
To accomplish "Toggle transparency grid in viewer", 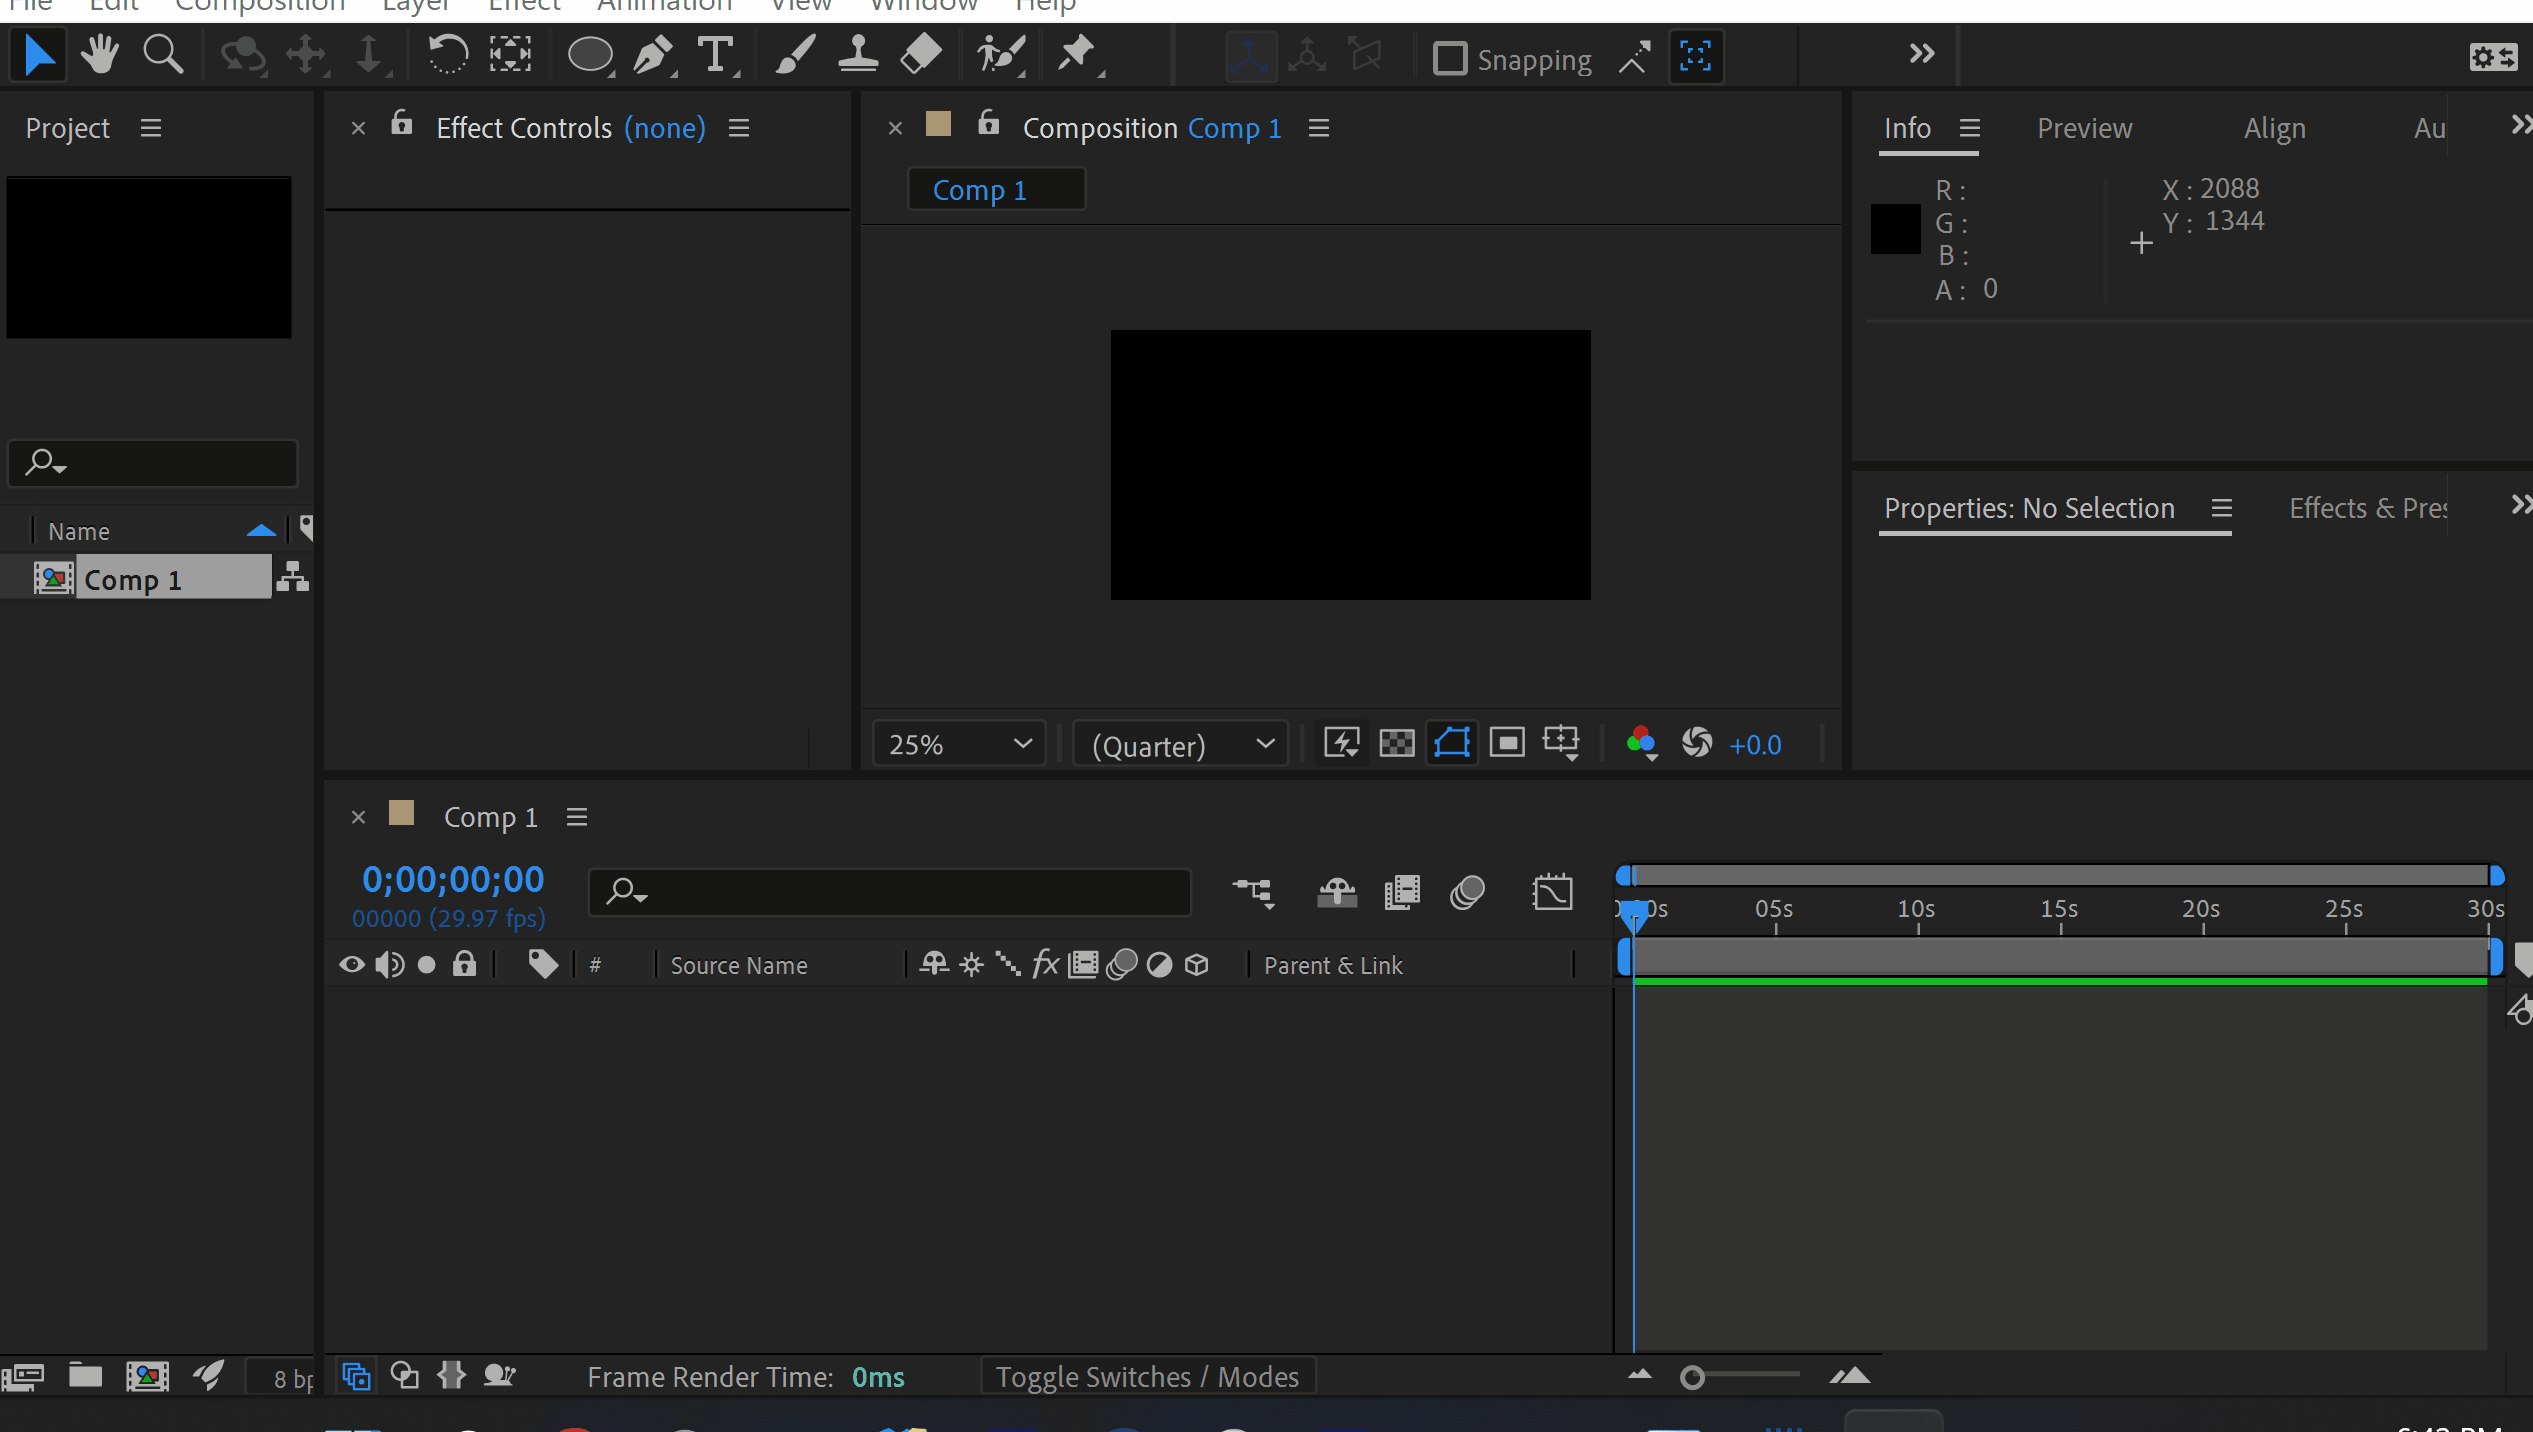I will (1396, 743).
